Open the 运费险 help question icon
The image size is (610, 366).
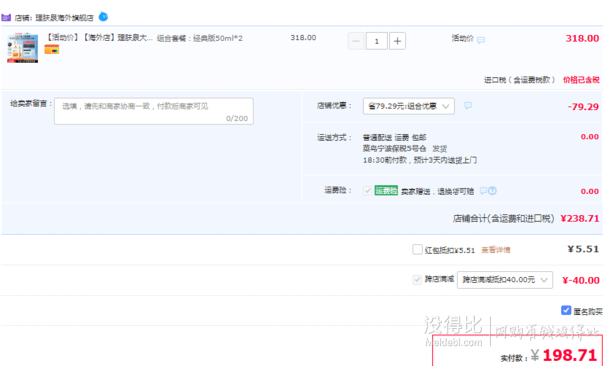pos(492,191)
